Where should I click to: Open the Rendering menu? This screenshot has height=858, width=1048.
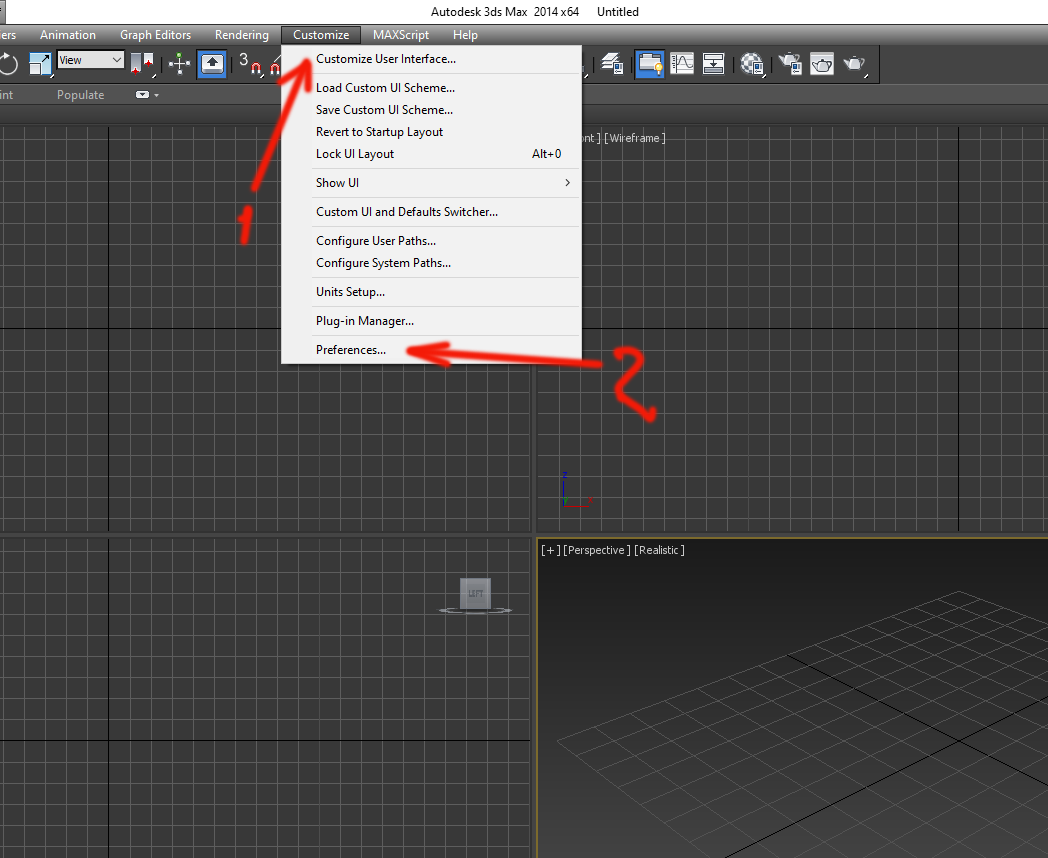pos(241,35)
